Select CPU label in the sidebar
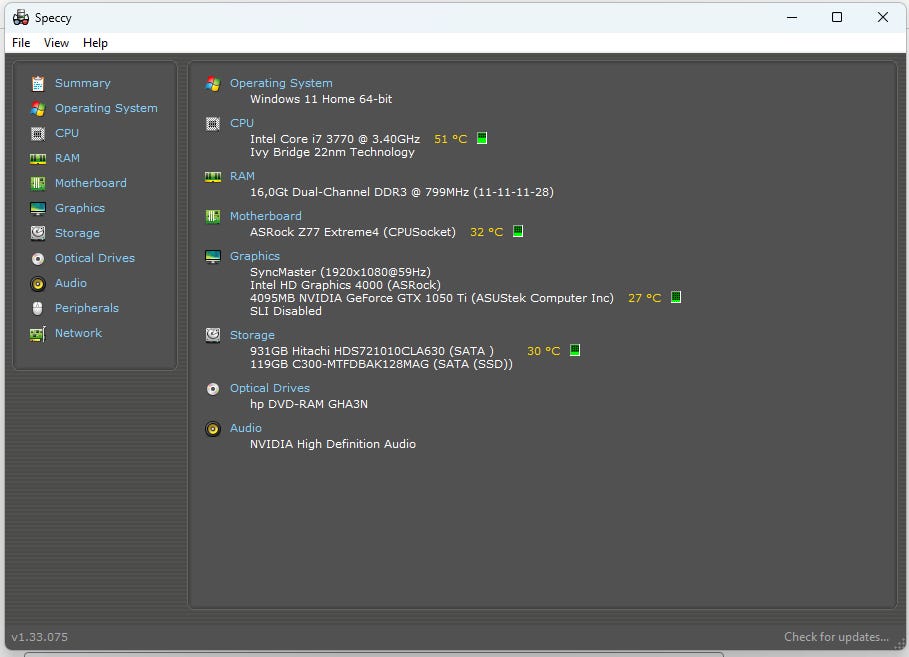 coord(67,133)
